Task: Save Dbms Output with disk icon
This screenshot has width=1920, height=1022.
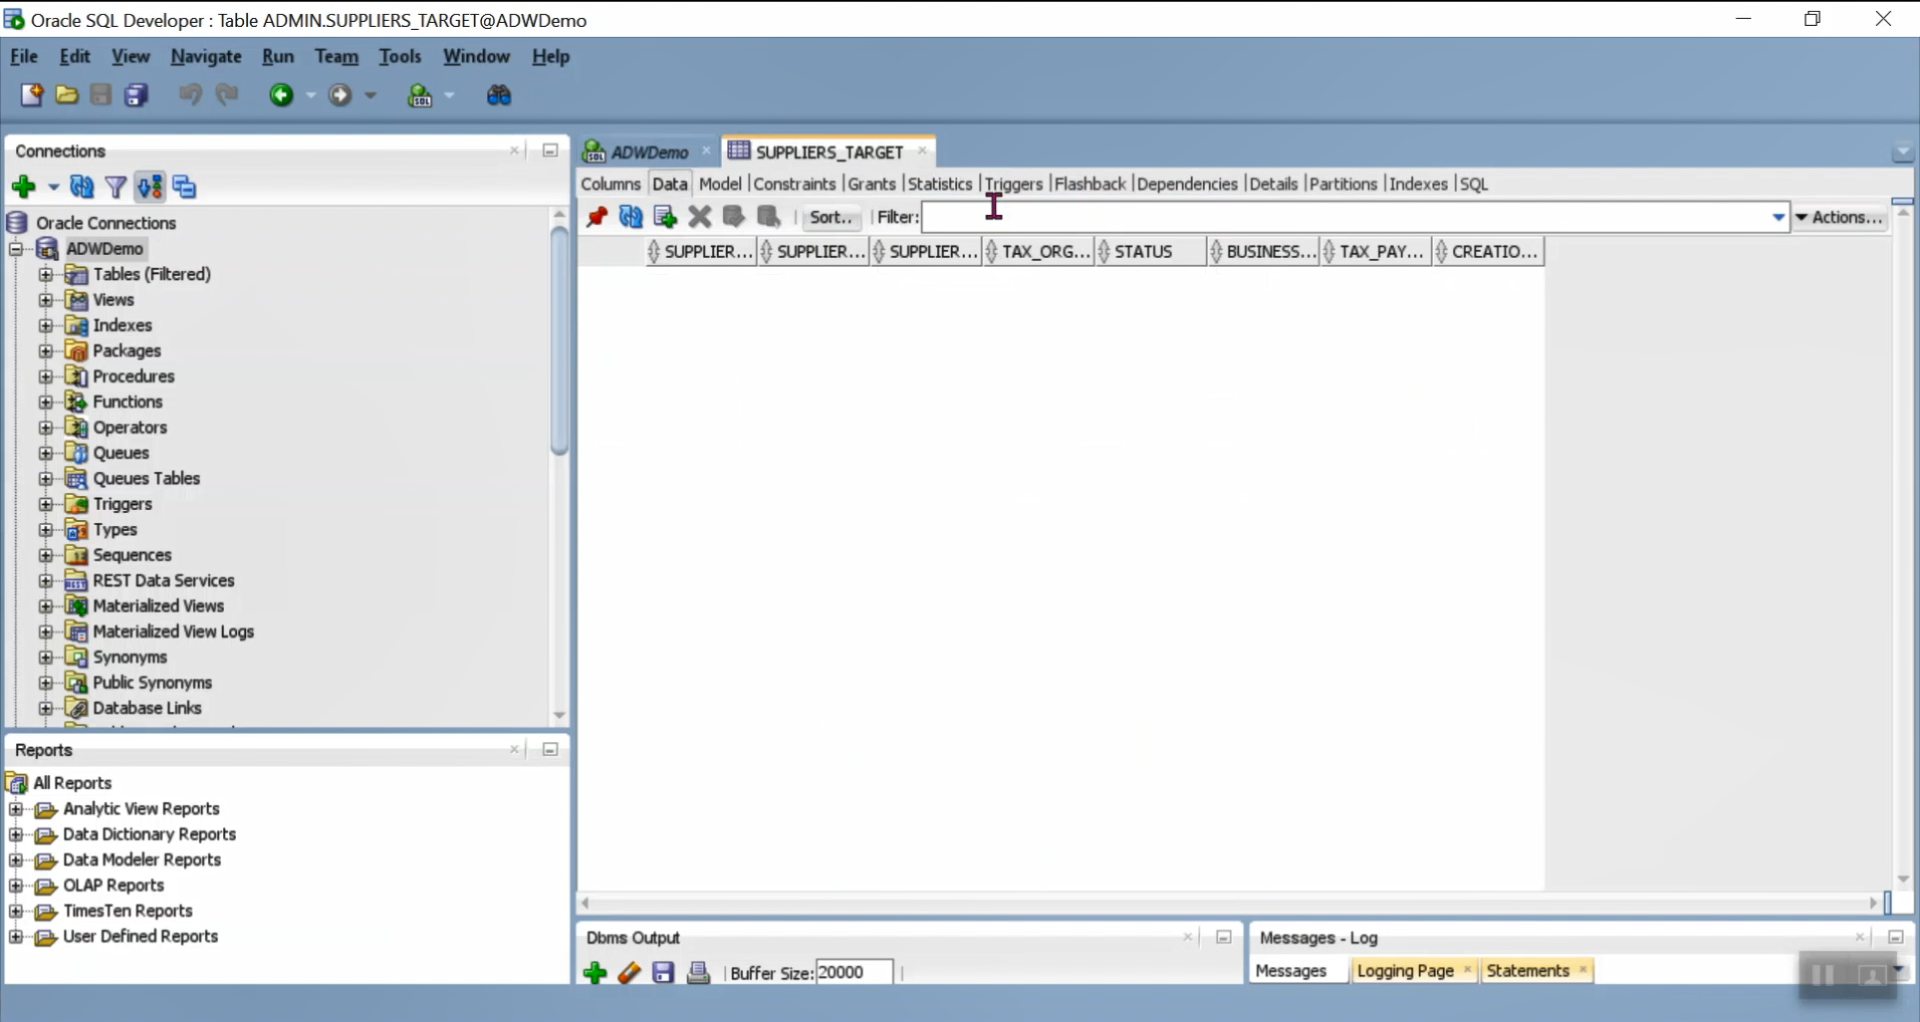Action: (x=663, y=973)
